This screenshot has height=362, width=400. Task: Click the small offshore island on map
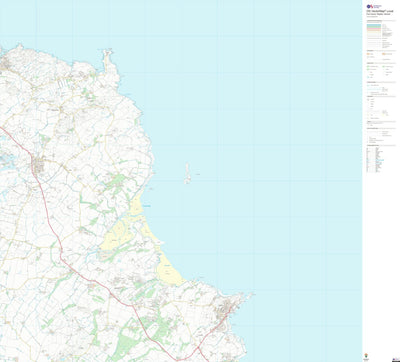pyautogui.click(x=188, y=174)
